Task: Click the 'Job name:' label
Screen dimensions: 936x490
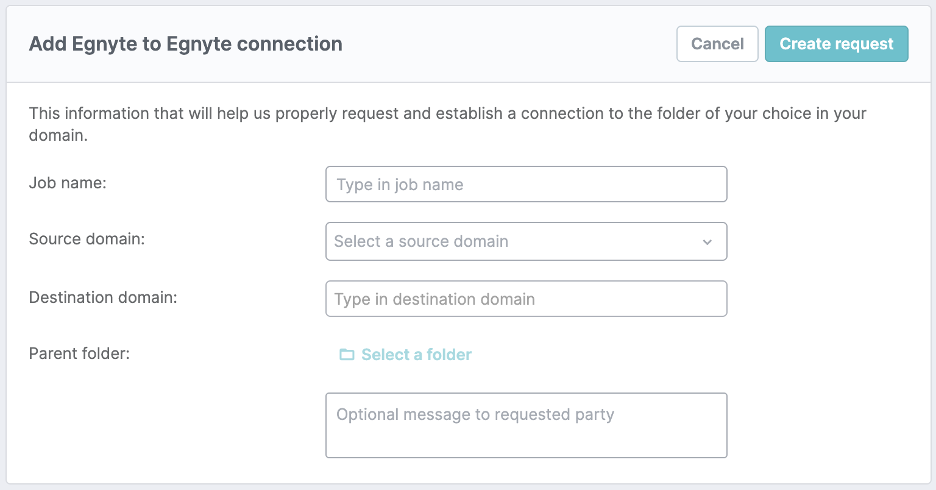Action: pyautogui.click(x=68, y=183)
